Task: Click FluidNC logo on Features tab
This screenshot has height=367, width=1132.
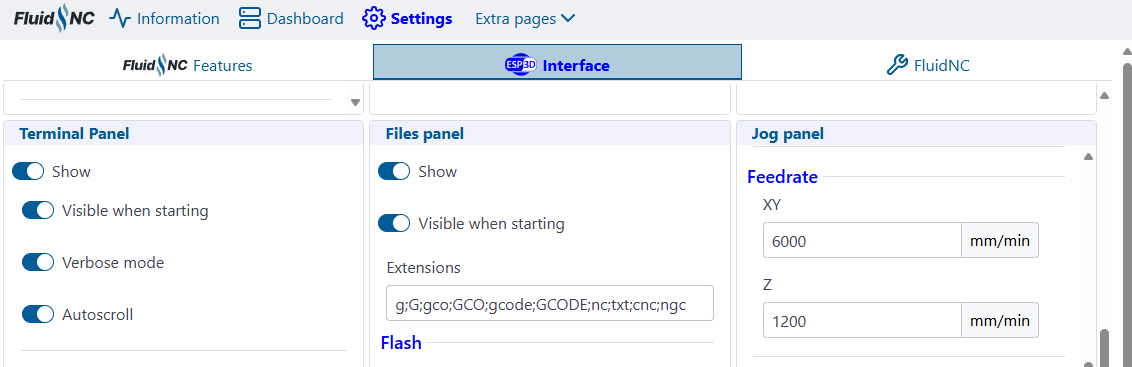Action: pyautogui.click(x=155, y=65)
